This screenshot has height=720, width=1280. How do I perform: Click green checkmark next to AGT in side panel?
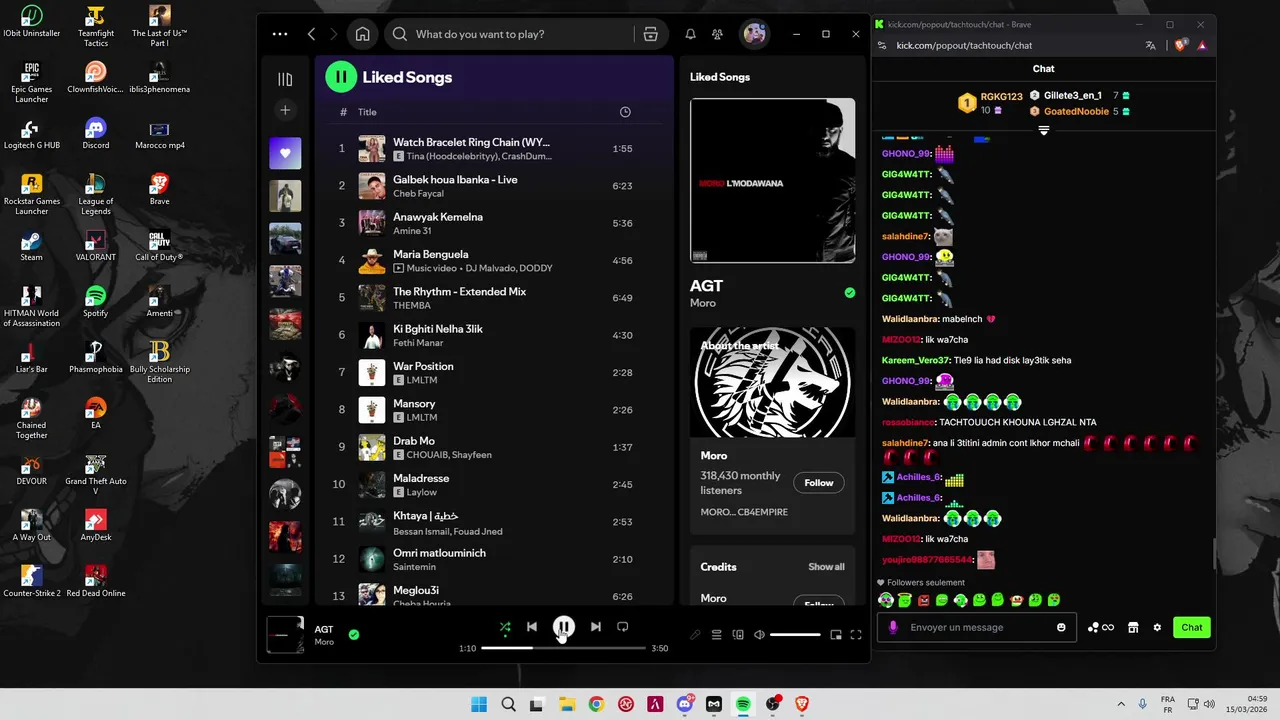tap(849, 293)
